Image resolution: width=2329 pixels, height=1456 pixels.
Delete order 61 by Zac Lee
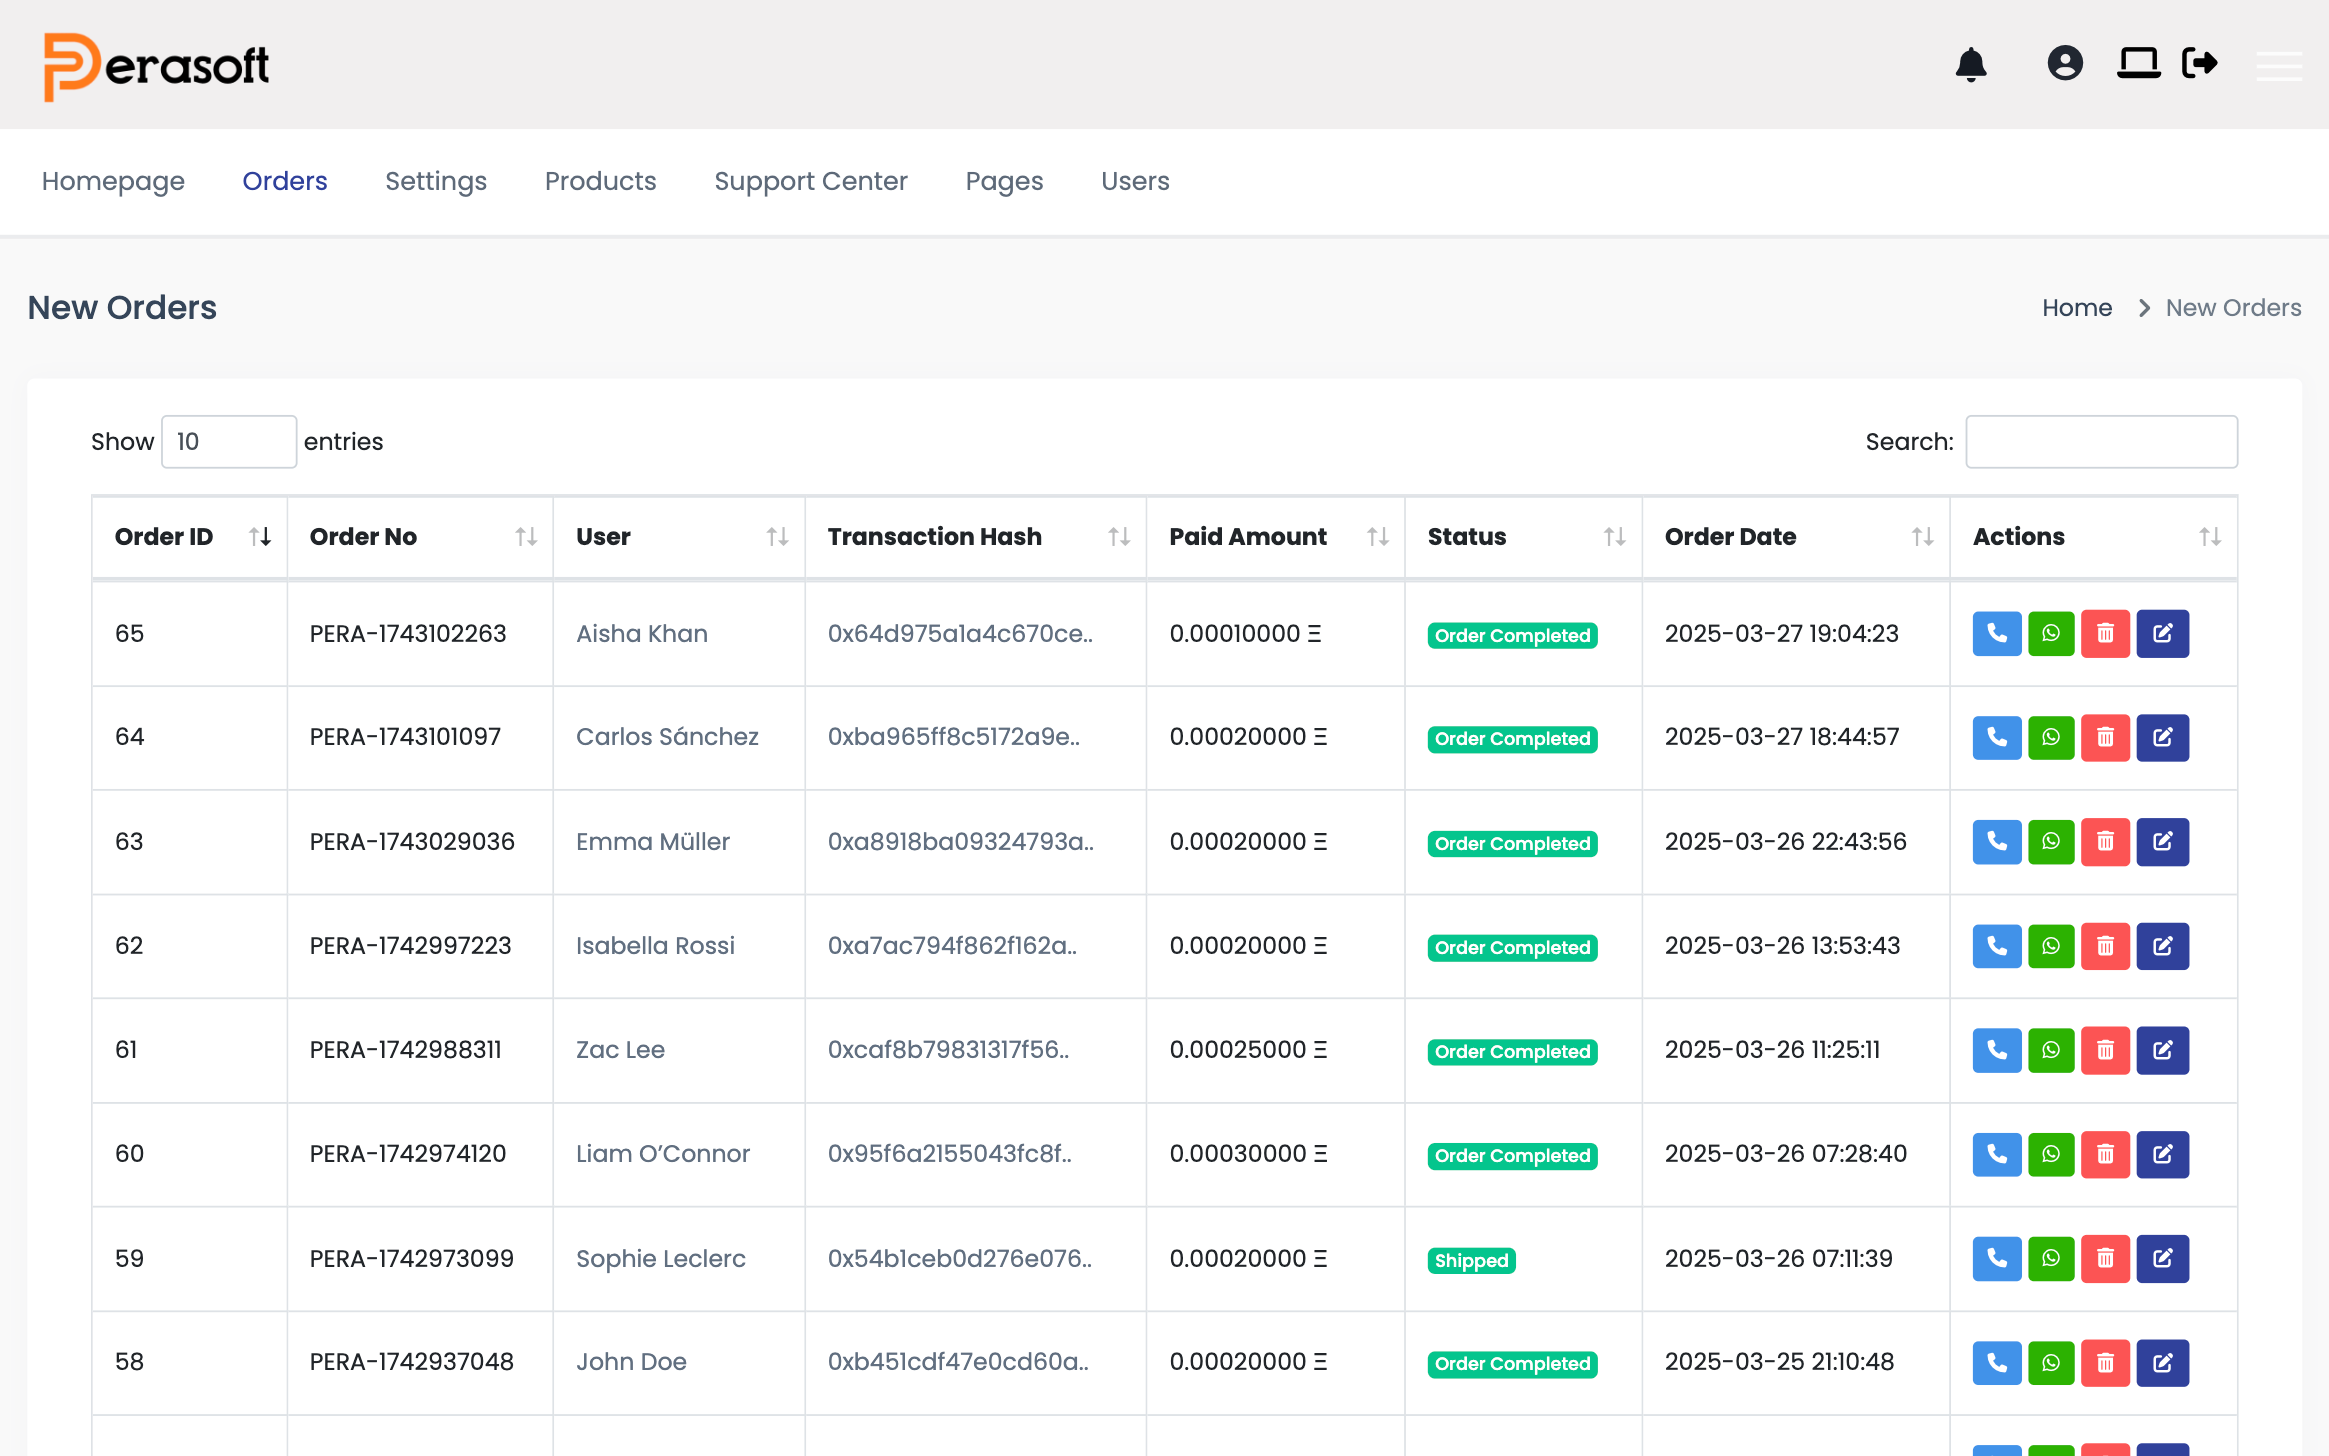tap(2105, 1050)
